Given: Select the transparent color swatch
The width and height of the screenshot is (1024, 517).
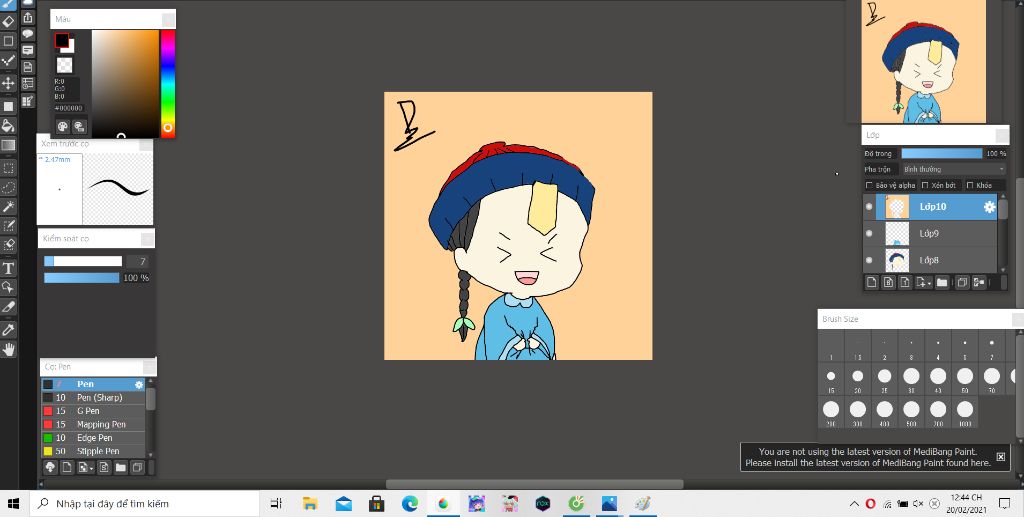Looking at the screenshot, I should pyautogui.click(x=64, y=65).
